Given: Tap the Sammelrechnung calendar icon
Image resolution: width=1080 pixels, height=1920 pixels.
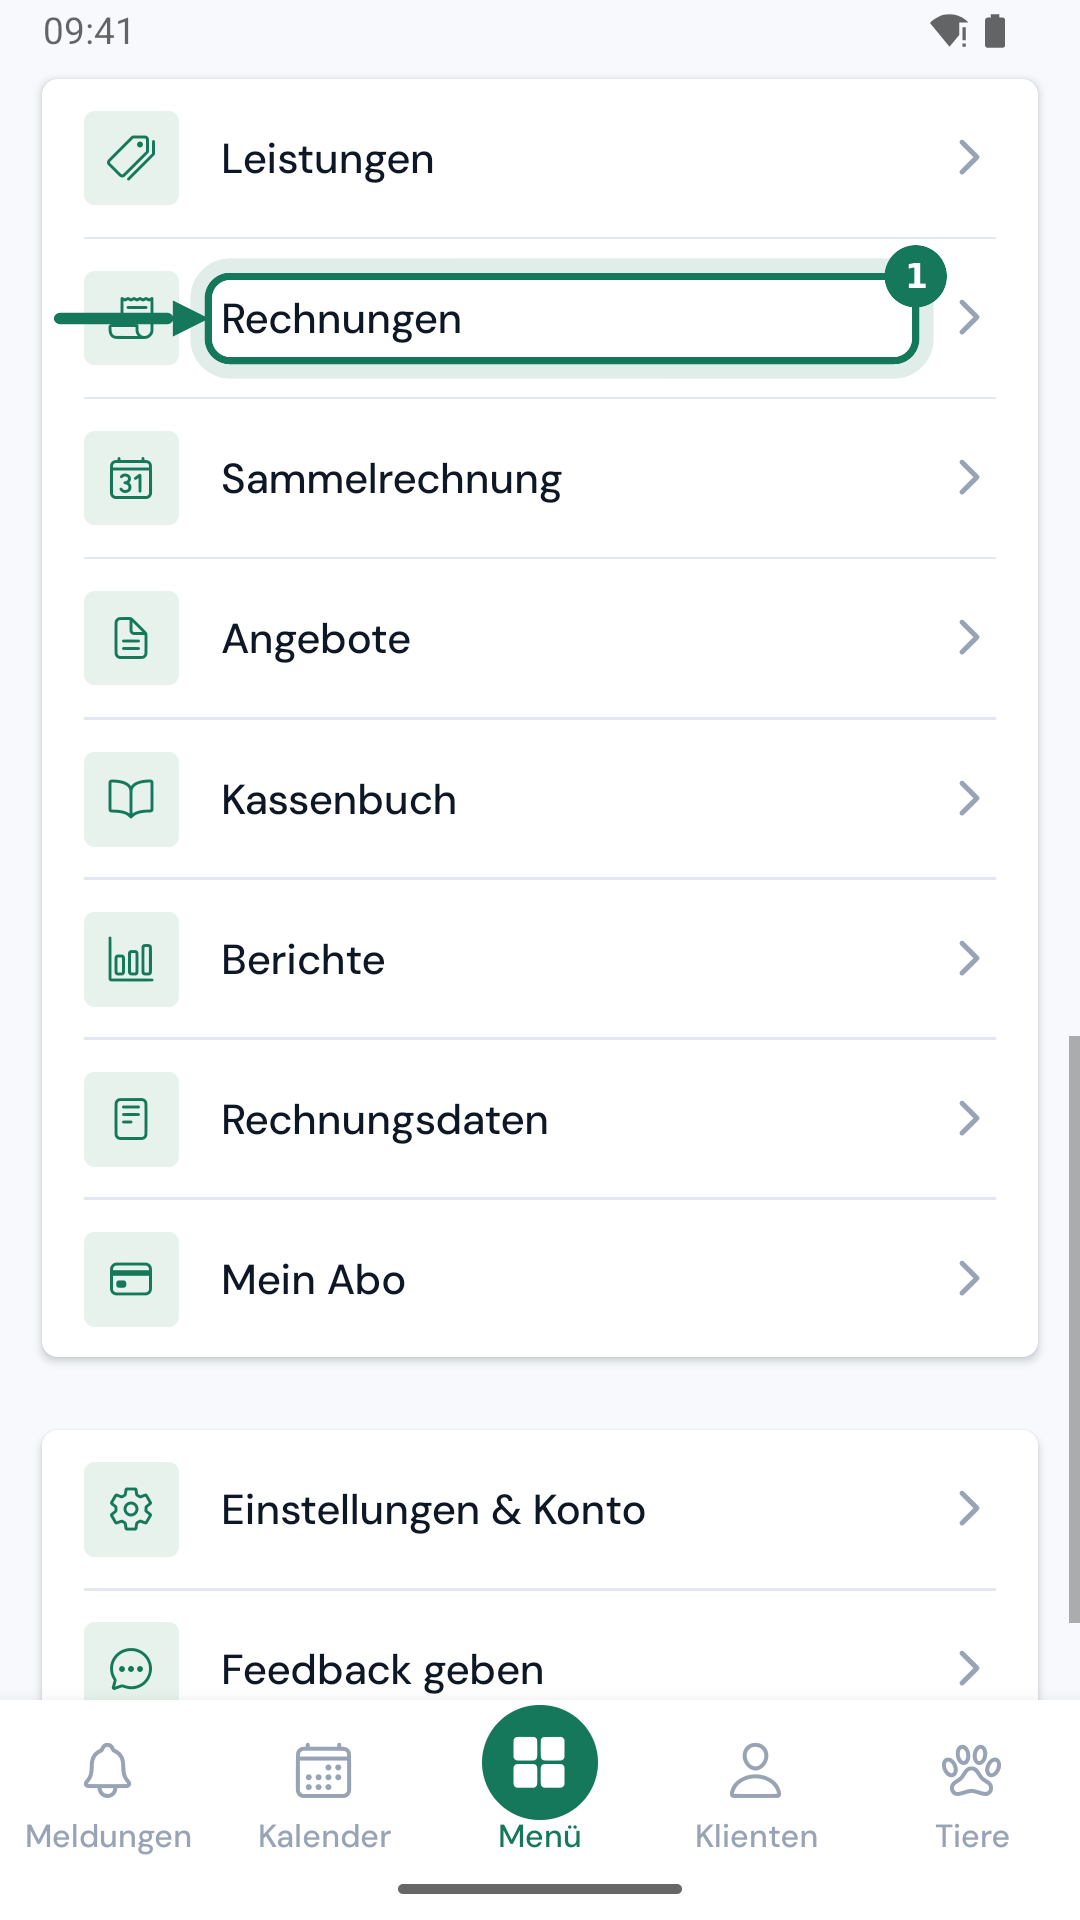Looking at the screenshot, I should [131, 478].
